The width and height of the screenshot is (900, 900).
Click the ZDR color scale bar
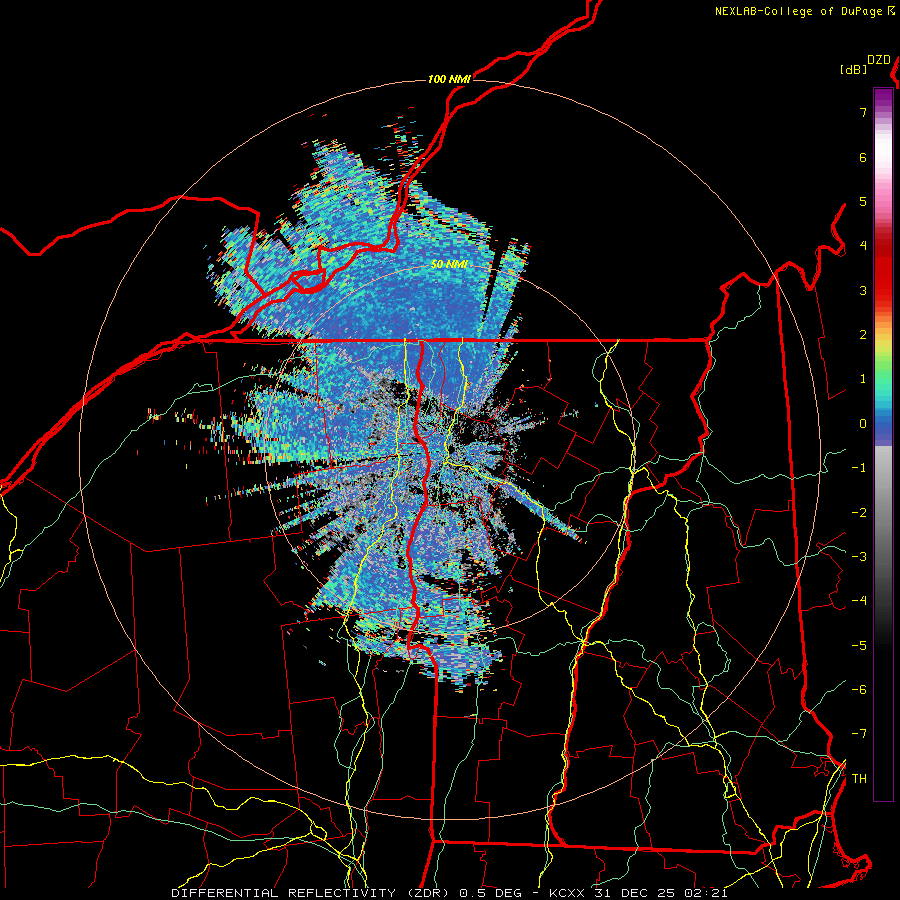click(883, 444)
